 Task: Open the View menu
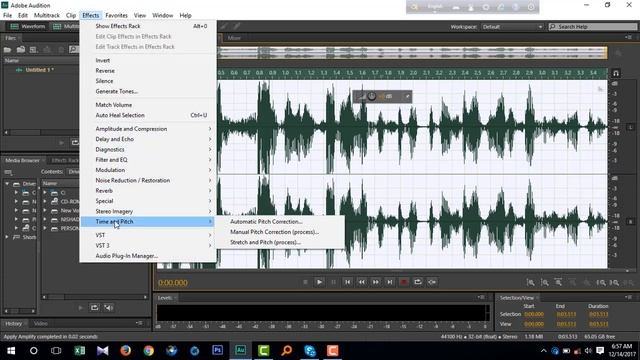[140, 15]
